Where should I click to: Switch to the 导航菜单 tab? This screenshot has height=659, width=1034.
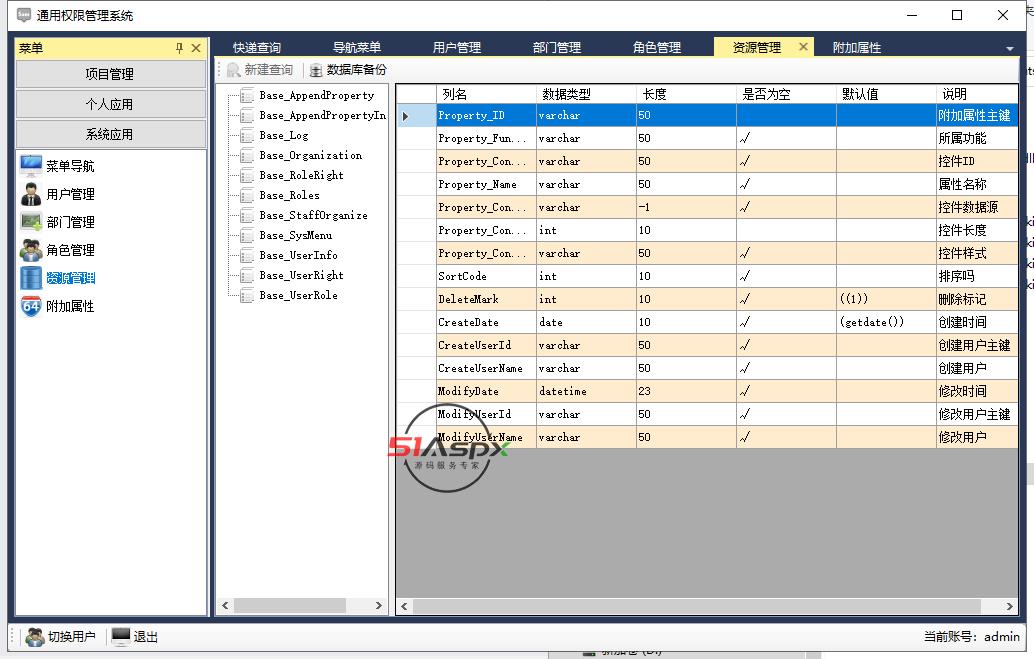point(357,47)
